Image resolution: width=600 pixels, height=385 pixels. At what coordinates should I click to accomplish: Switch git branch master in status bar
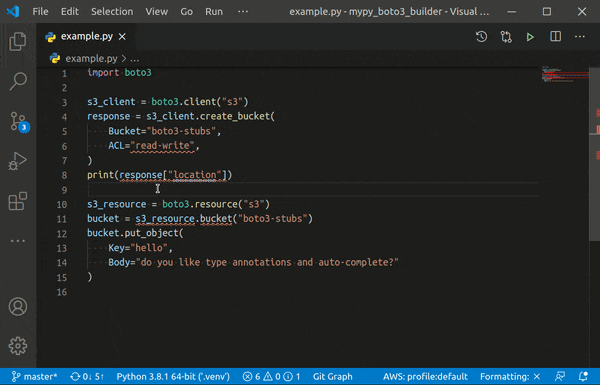(34, 377)
